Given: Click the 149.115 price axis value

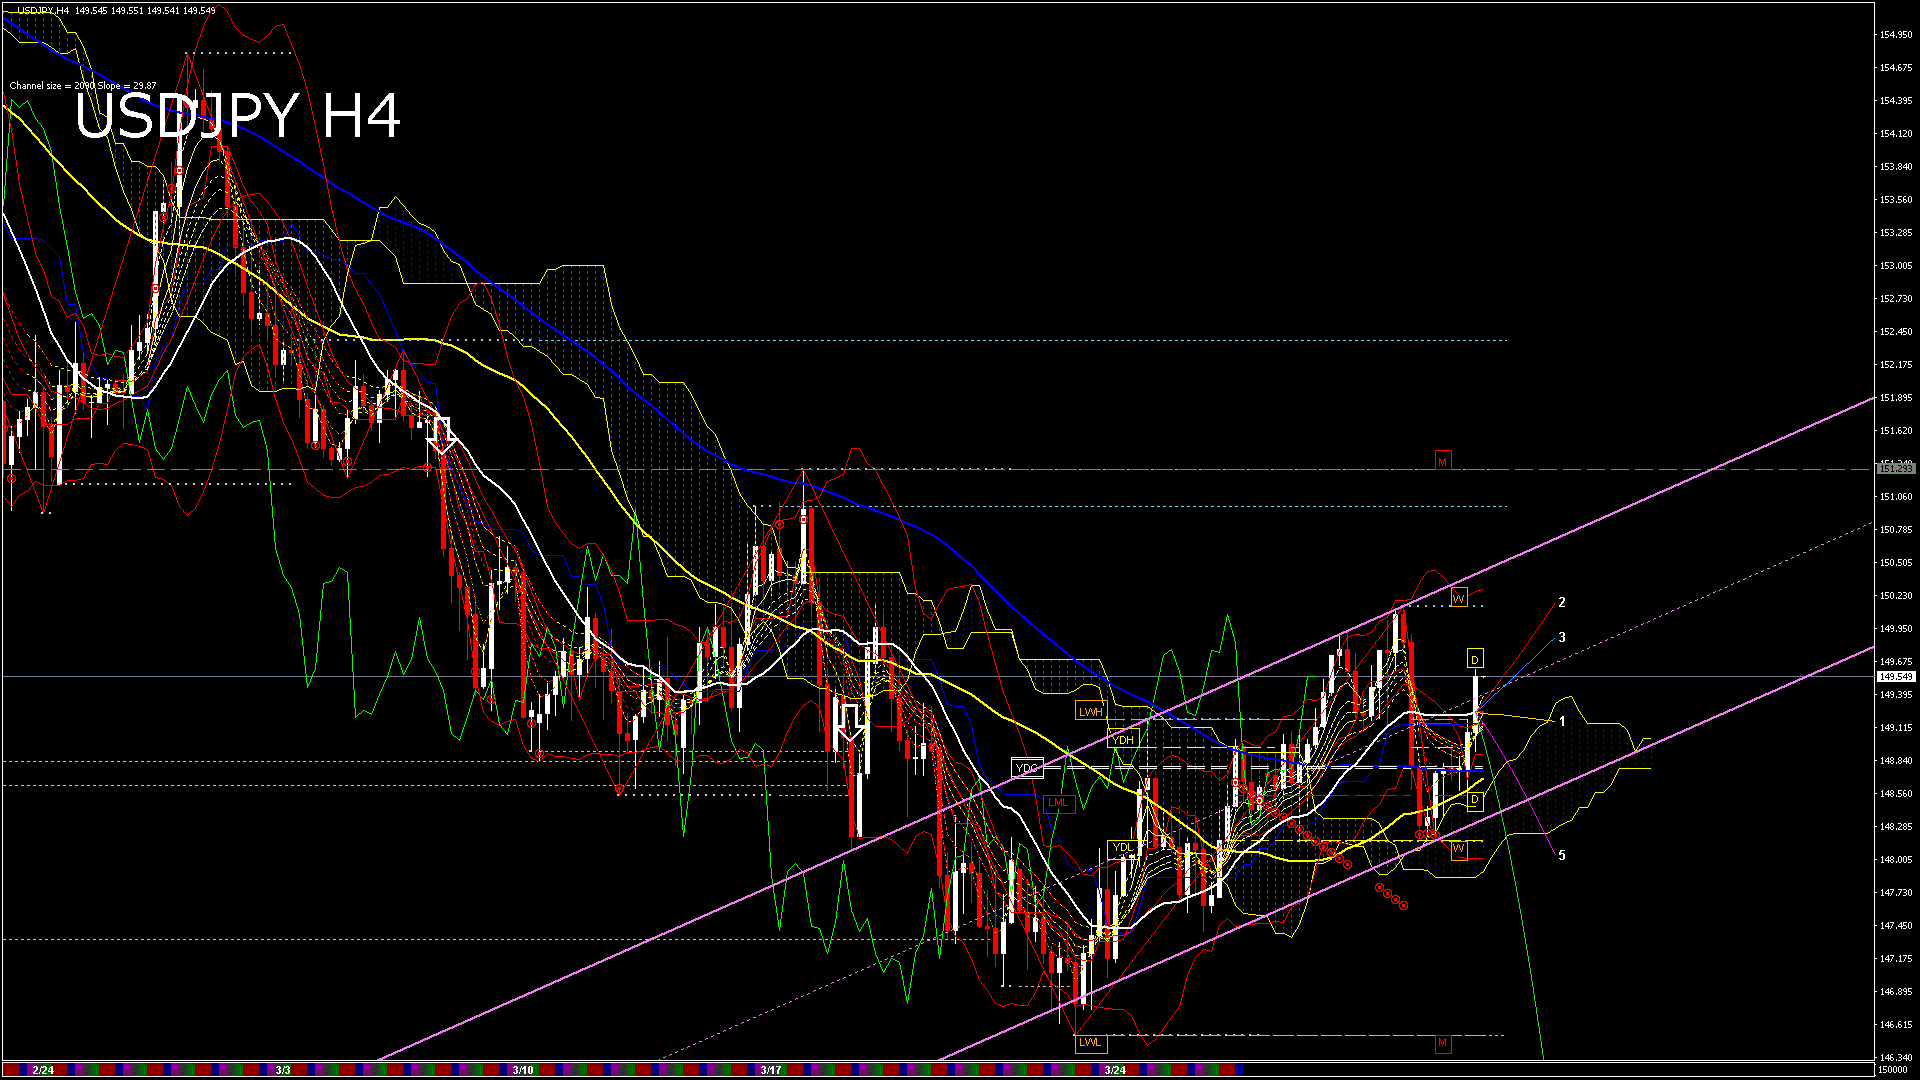Looking at the screenshot, I should [1896, 728].
